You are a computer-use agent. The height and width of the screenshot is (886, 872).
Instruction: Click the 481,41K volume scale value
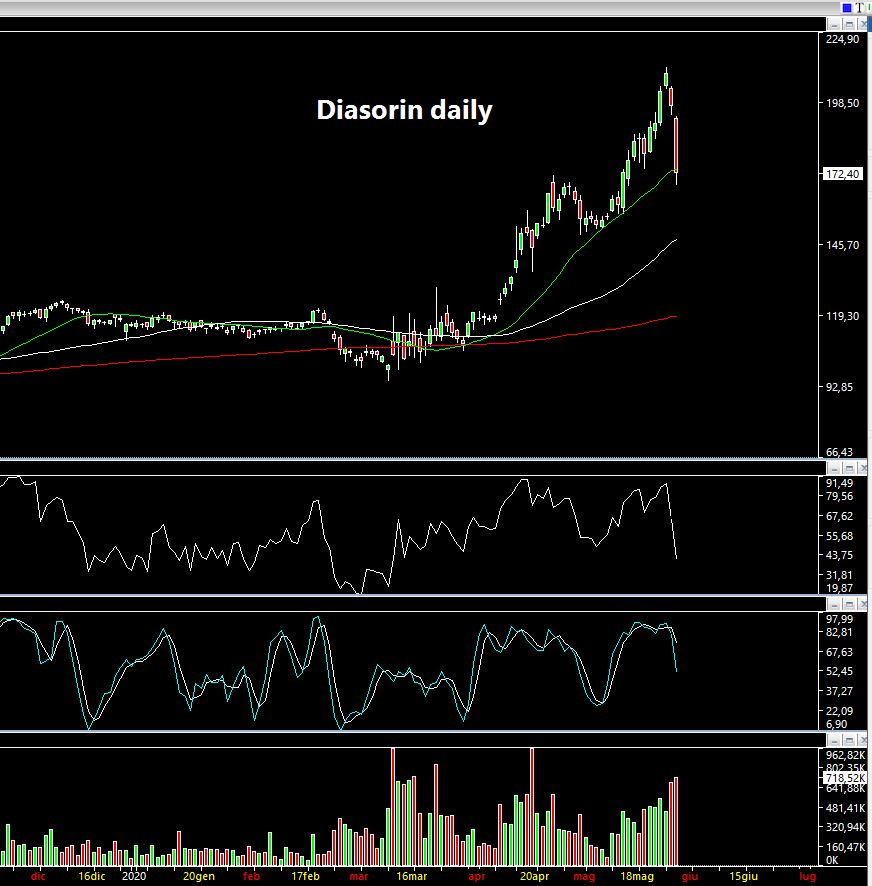[x=845, y=808]
